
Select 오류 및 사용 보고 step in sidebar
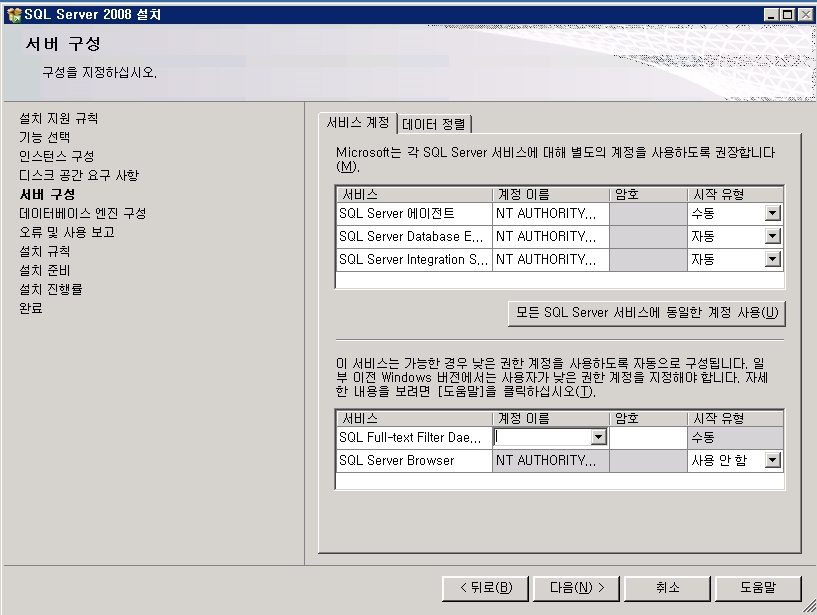(67, 232)
